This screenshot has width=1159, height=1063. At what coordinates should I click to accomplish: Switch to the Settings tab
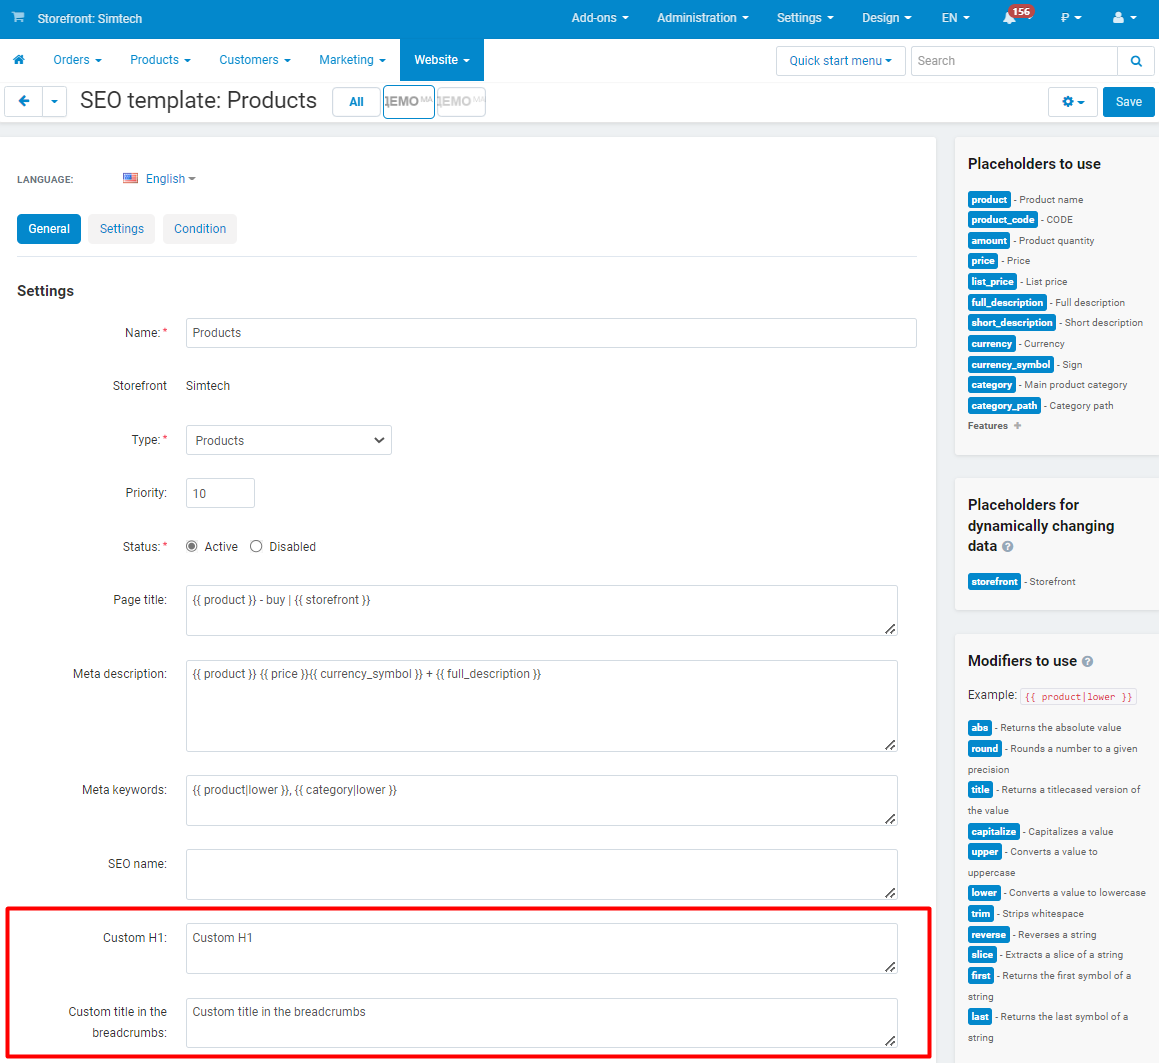(x=122, y=229)
